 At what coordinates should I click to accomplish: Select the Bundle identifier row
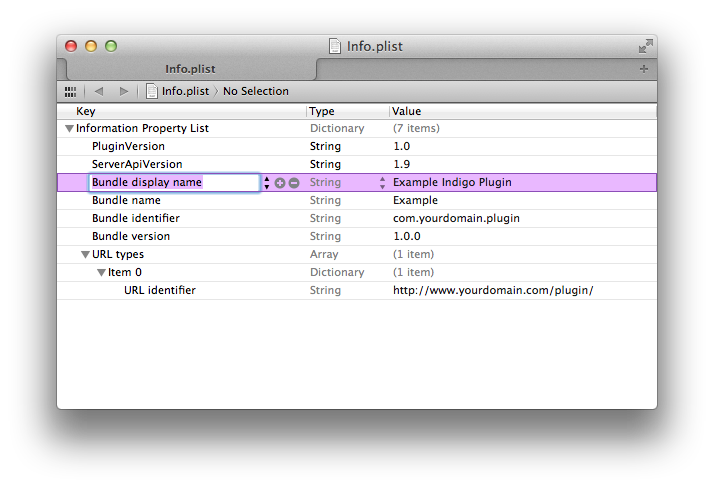pos(357,219)
